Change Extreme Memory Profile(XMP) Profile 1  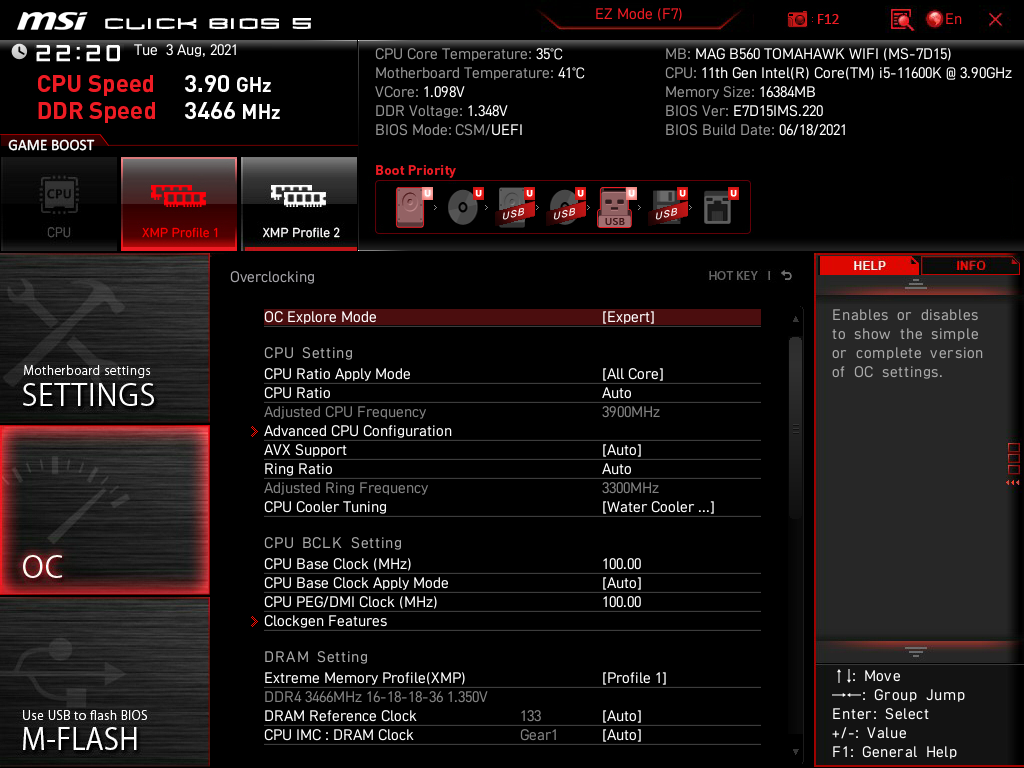[x=512, y=678]
